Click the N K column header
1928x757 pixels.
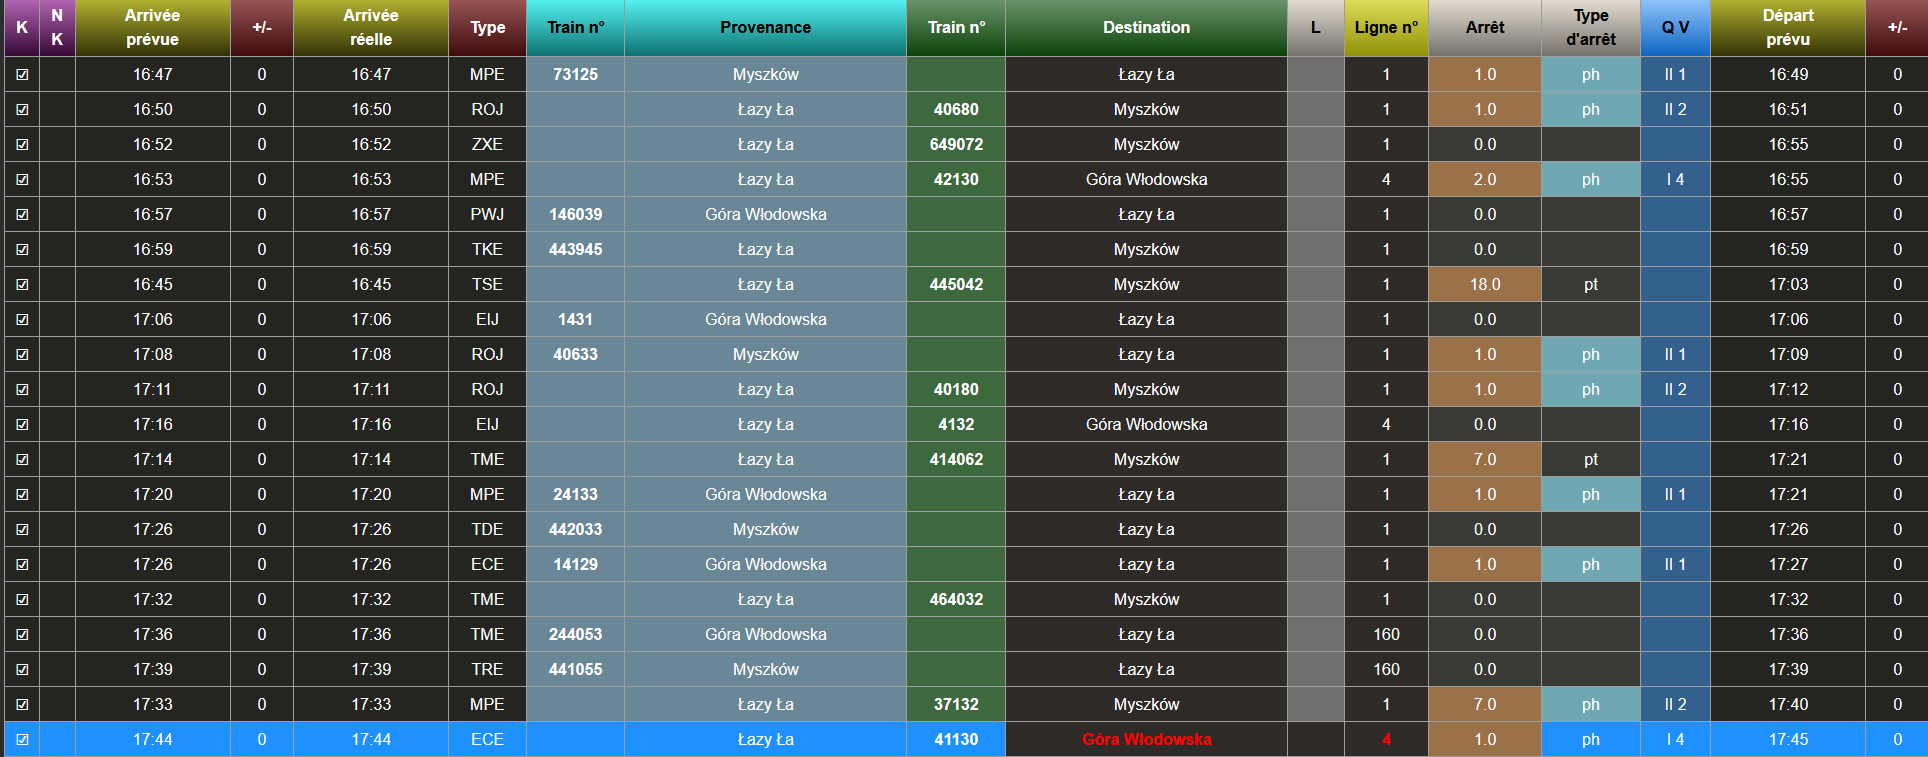(57, 28)
